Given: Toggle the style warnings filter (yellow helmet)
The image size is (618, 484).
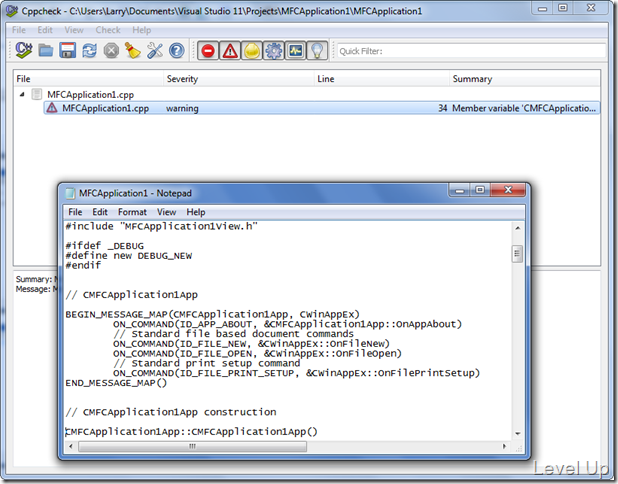Looking at the screenshot, I should 252,51.
